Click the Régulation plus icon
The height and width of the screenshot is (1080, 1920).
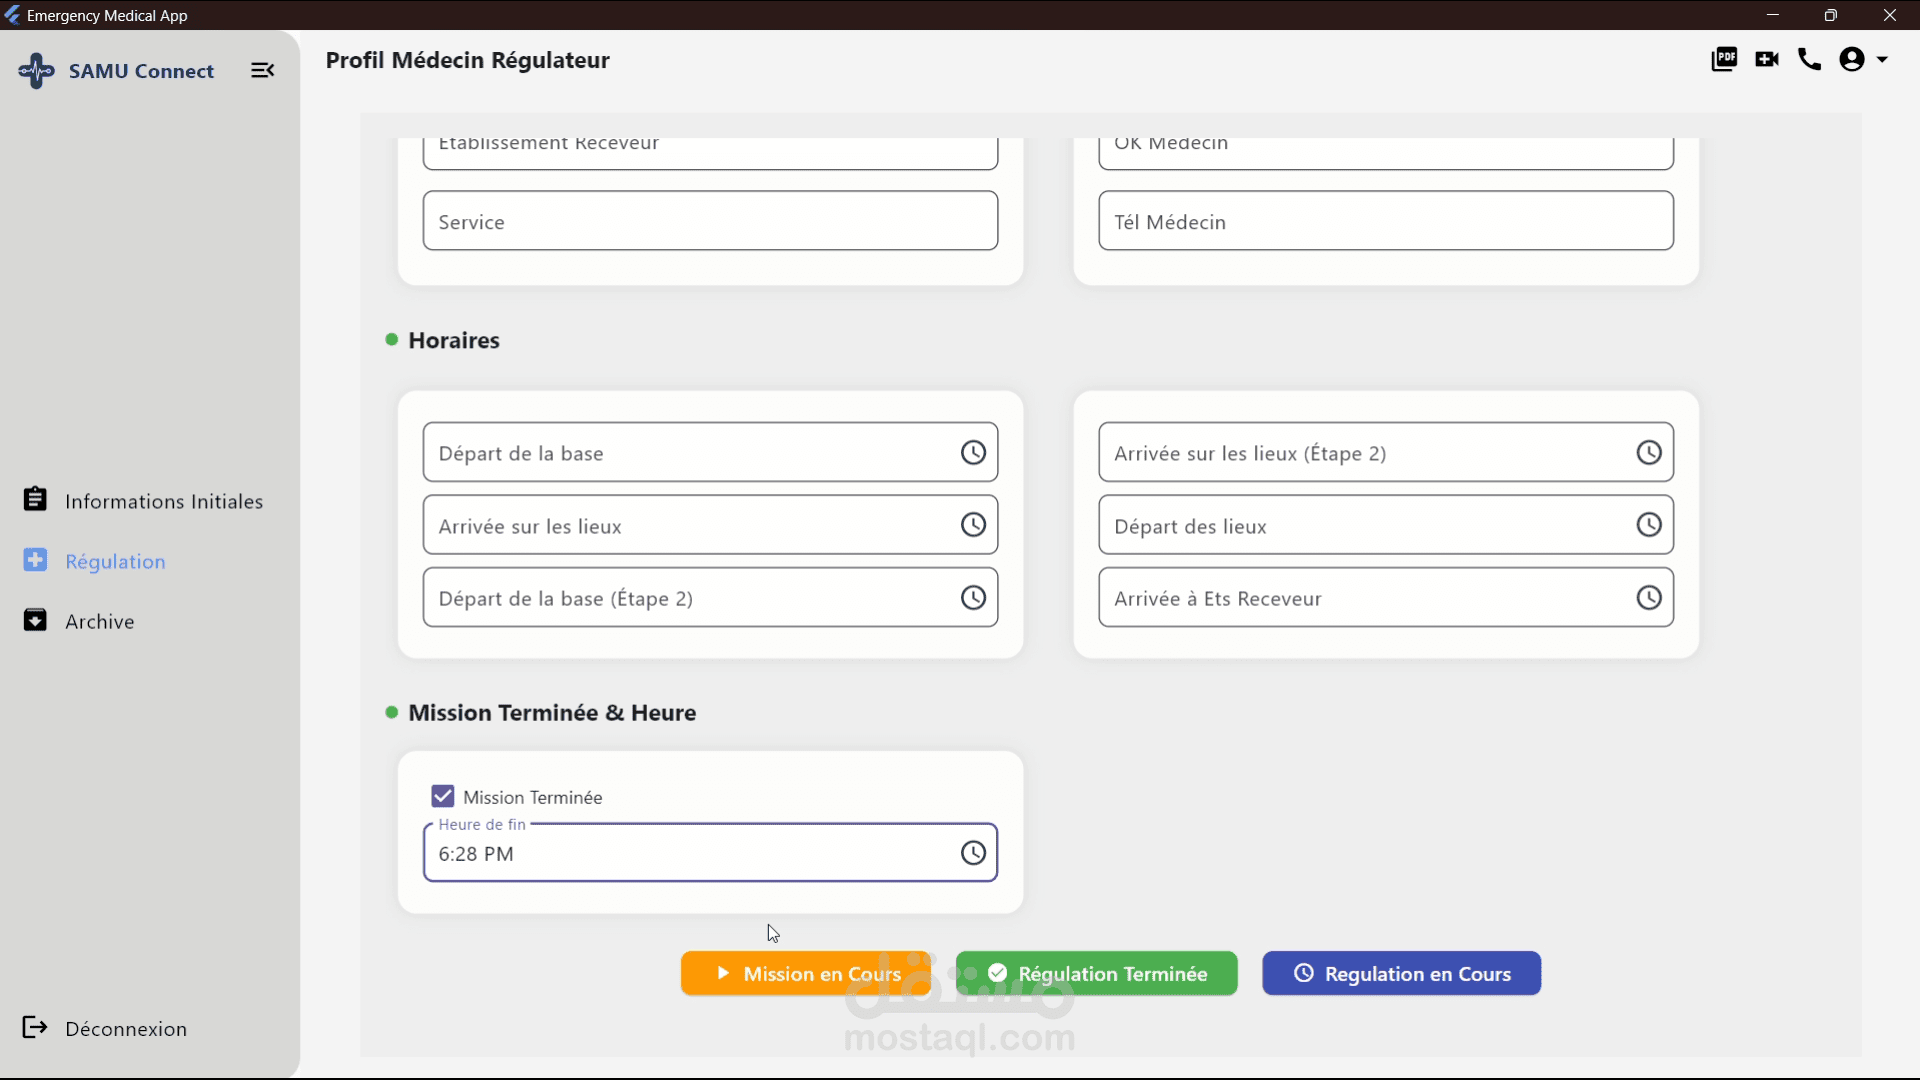click(35, 560)
